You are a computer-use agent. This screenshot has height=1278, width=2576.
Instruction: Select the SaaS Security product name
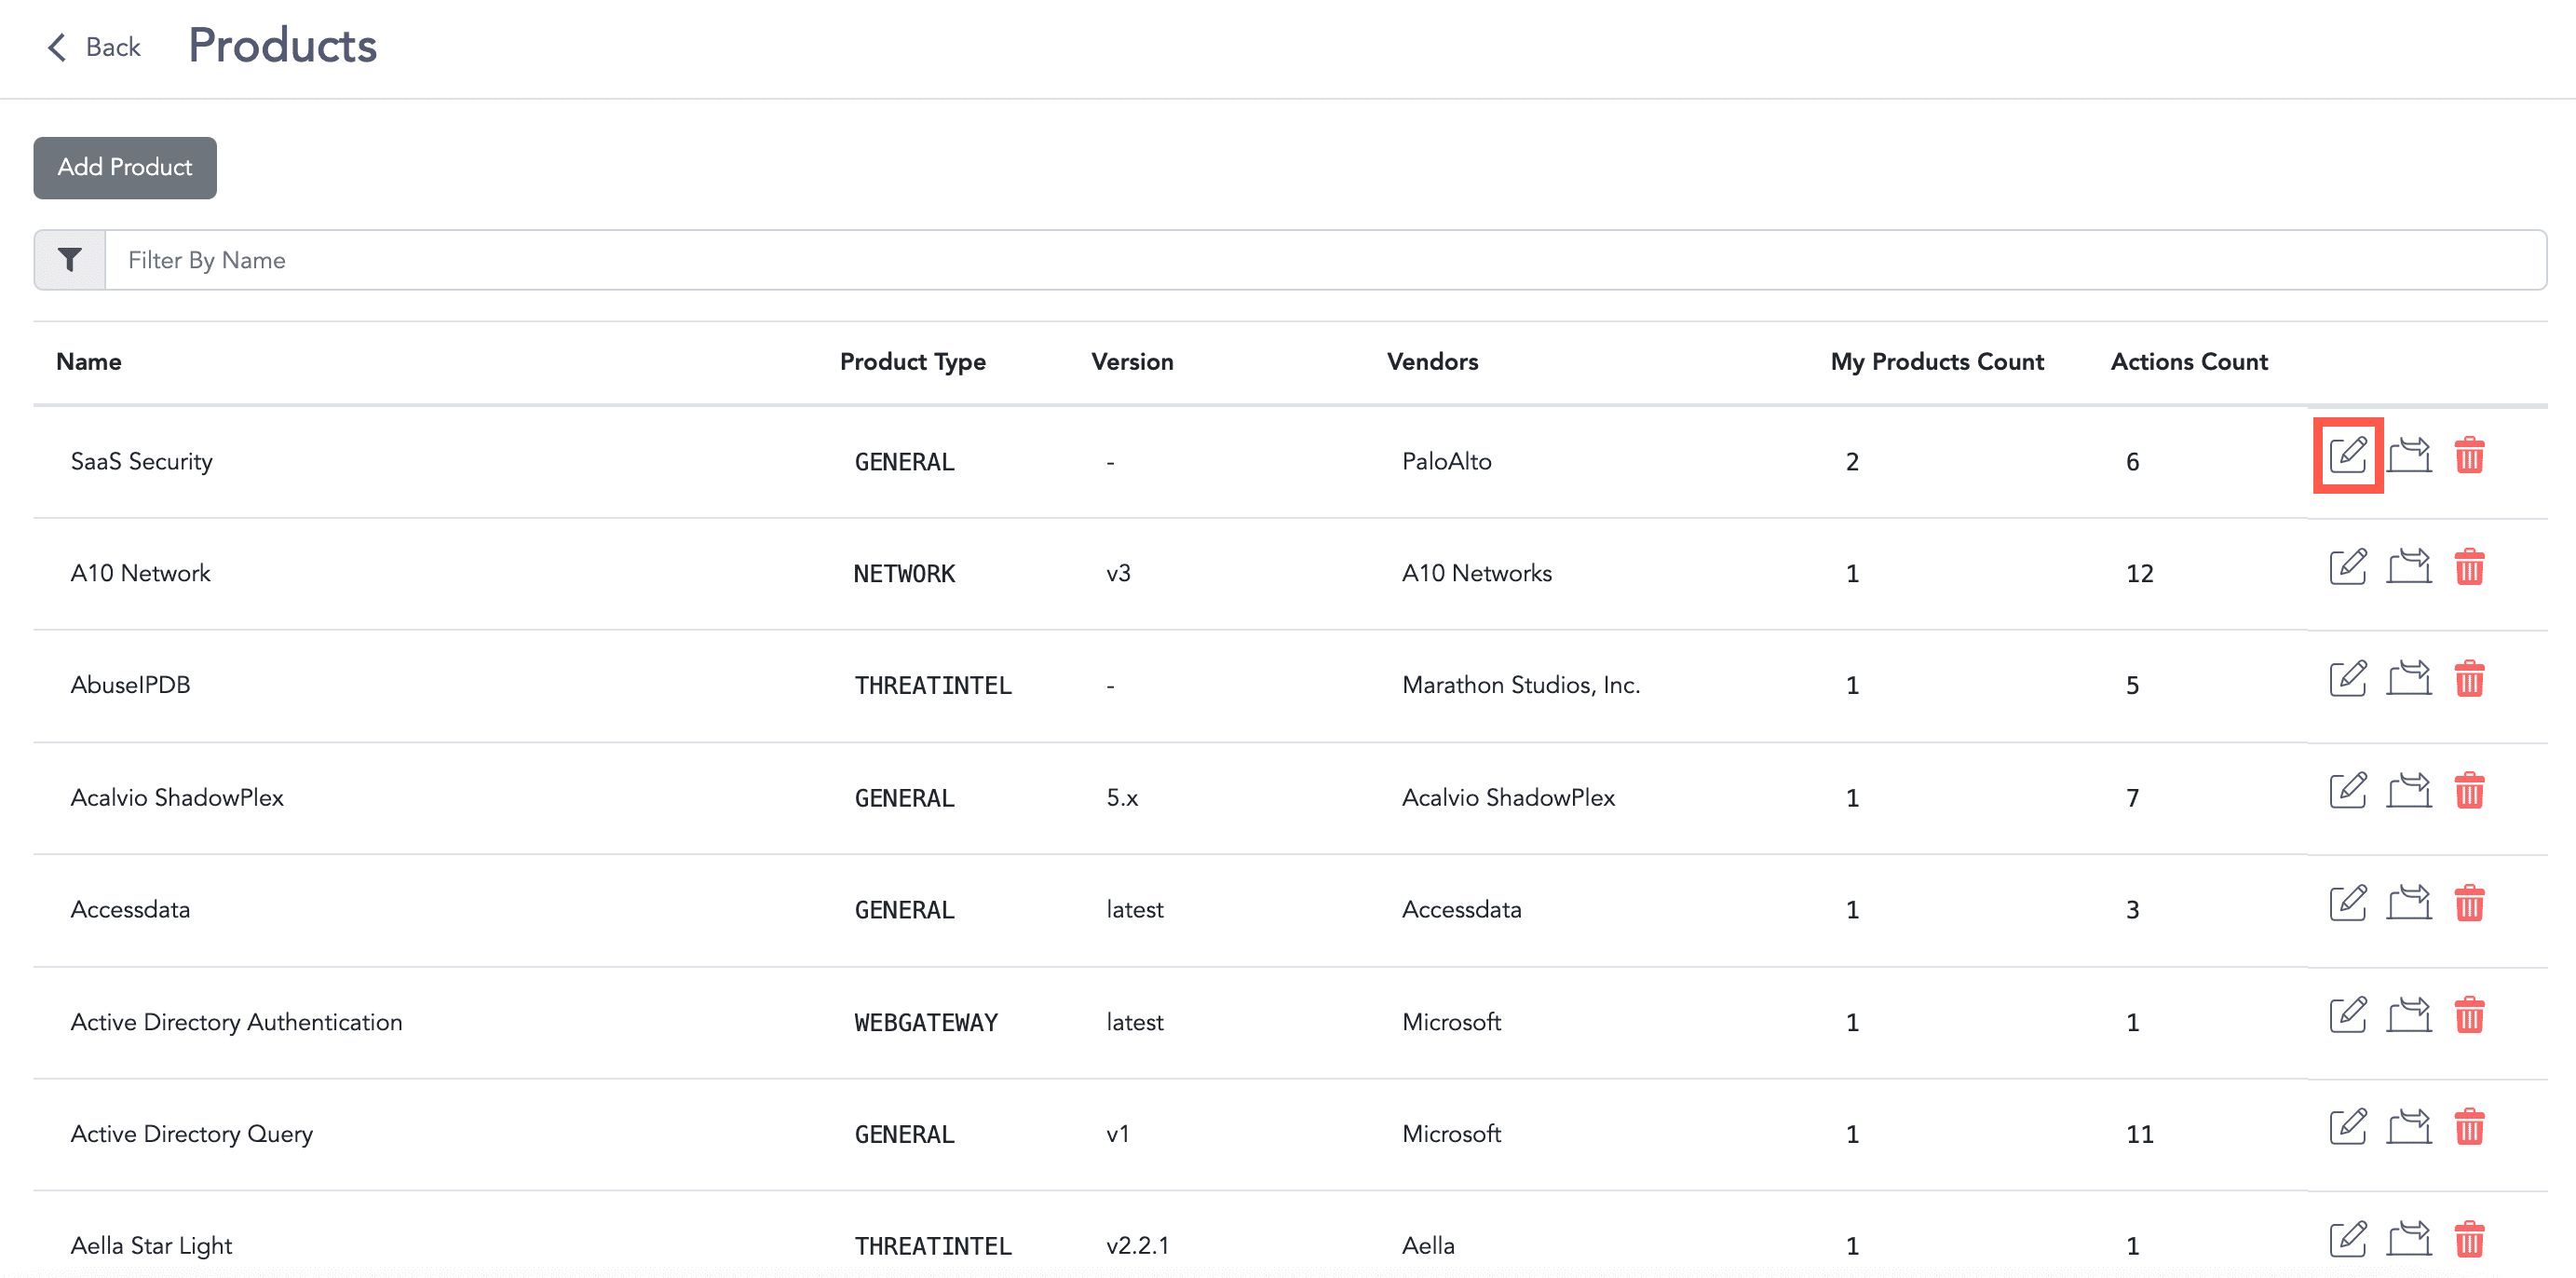pos(141,461)
